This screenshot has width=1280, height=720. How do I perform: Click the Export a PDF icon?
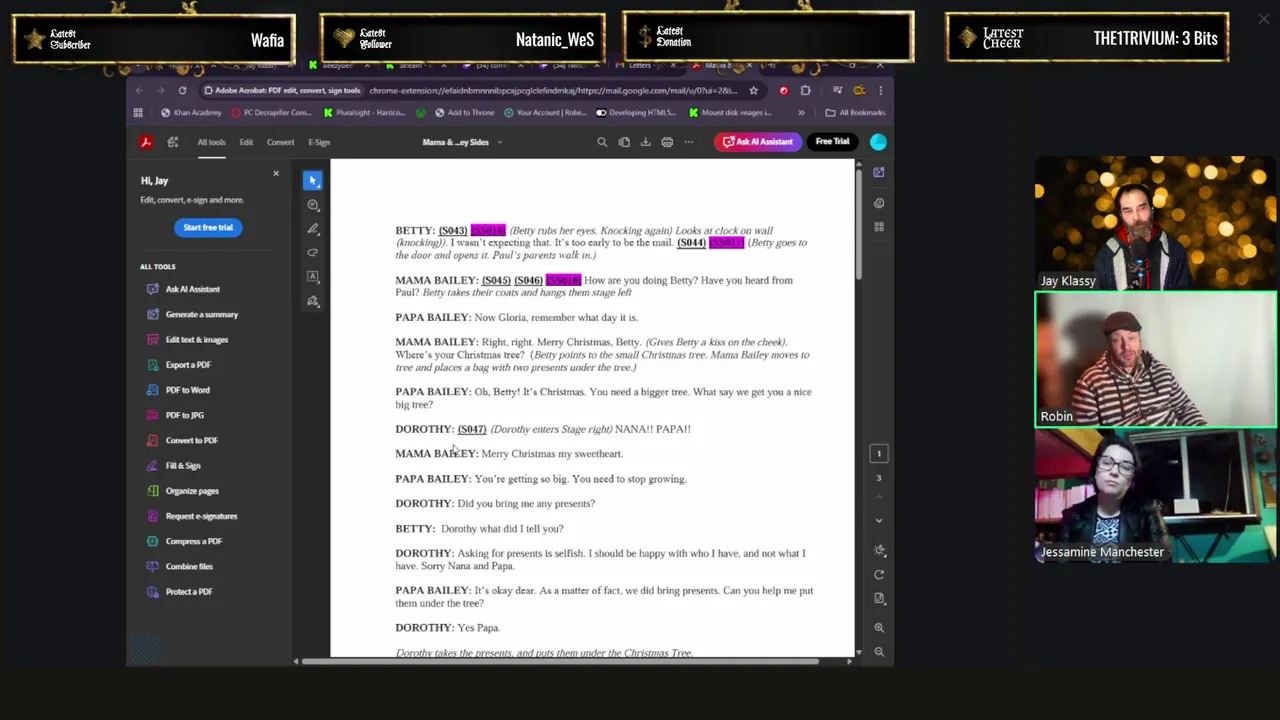tap(152, 365)
